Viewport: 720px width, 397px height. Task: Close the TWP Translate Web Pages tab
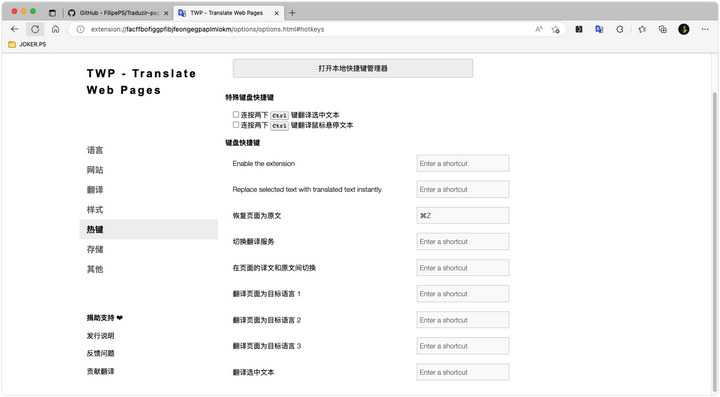tap(276, 13)
